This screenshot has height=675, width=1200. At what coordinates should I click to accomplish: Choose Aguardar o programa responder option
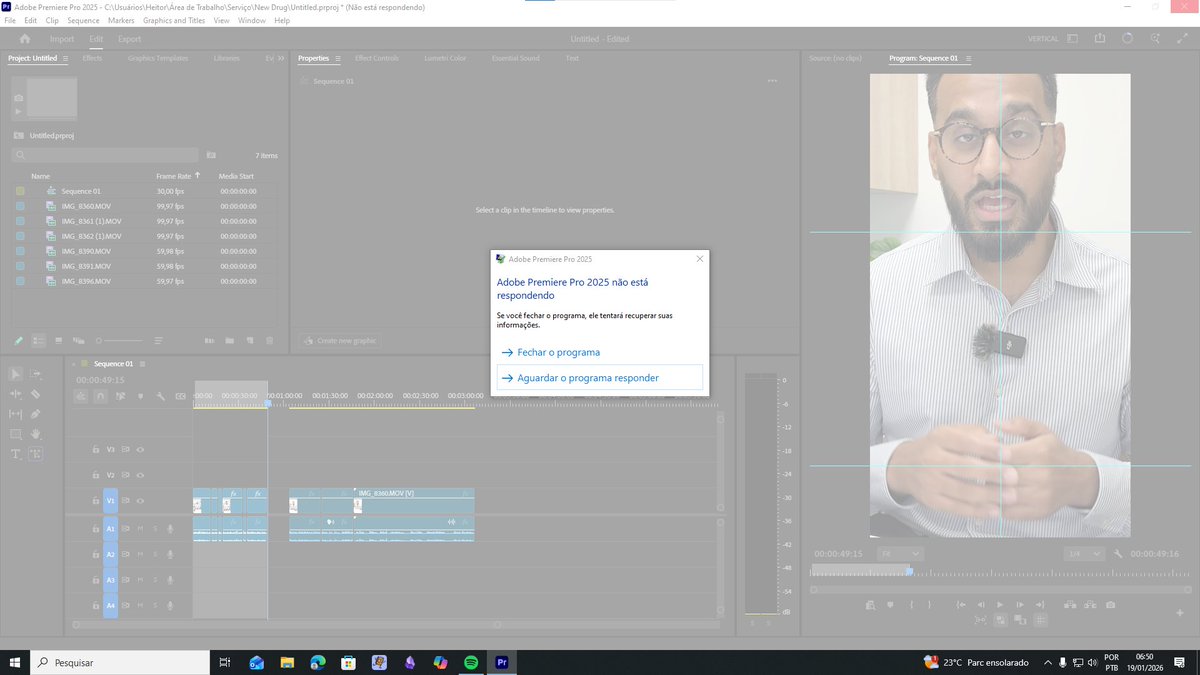click(x=600, y=378)
